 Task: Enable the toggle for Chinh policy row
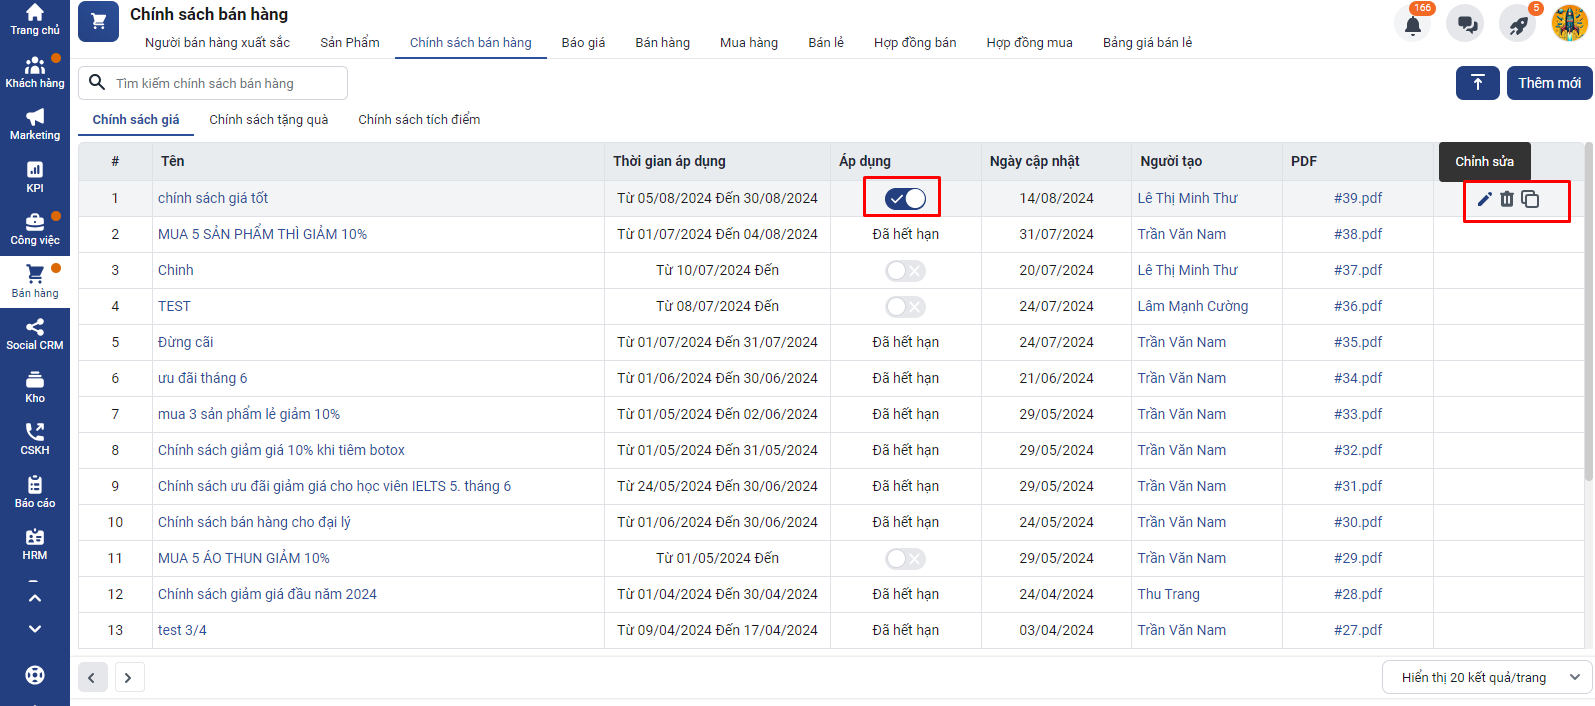coord(905,271)
